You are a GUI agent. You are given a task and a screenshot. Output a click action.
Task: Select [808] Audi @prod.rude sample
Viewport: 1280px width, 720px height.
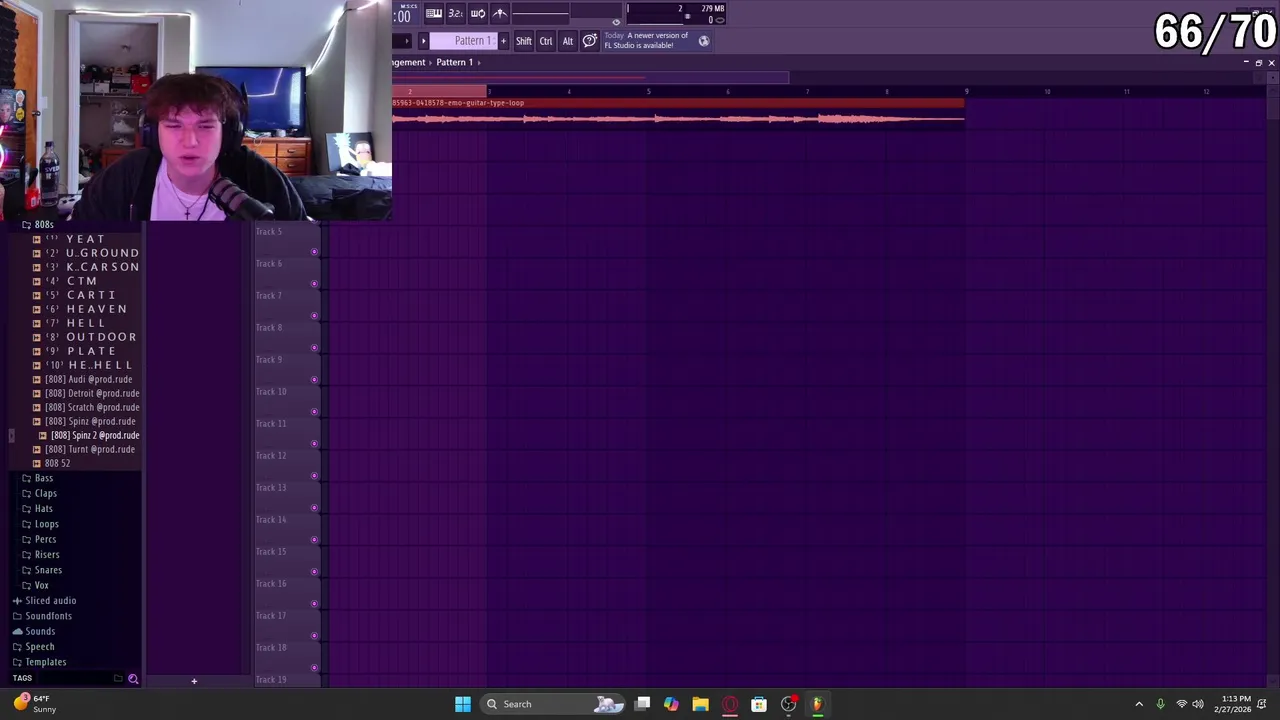[x=88, y=379]
